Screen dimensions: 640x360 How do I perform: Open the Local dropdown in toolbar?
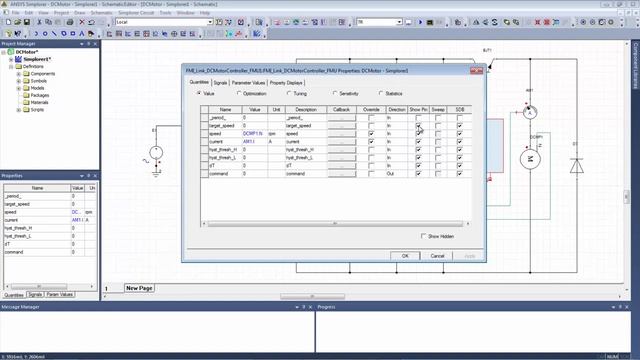point(210,22)
